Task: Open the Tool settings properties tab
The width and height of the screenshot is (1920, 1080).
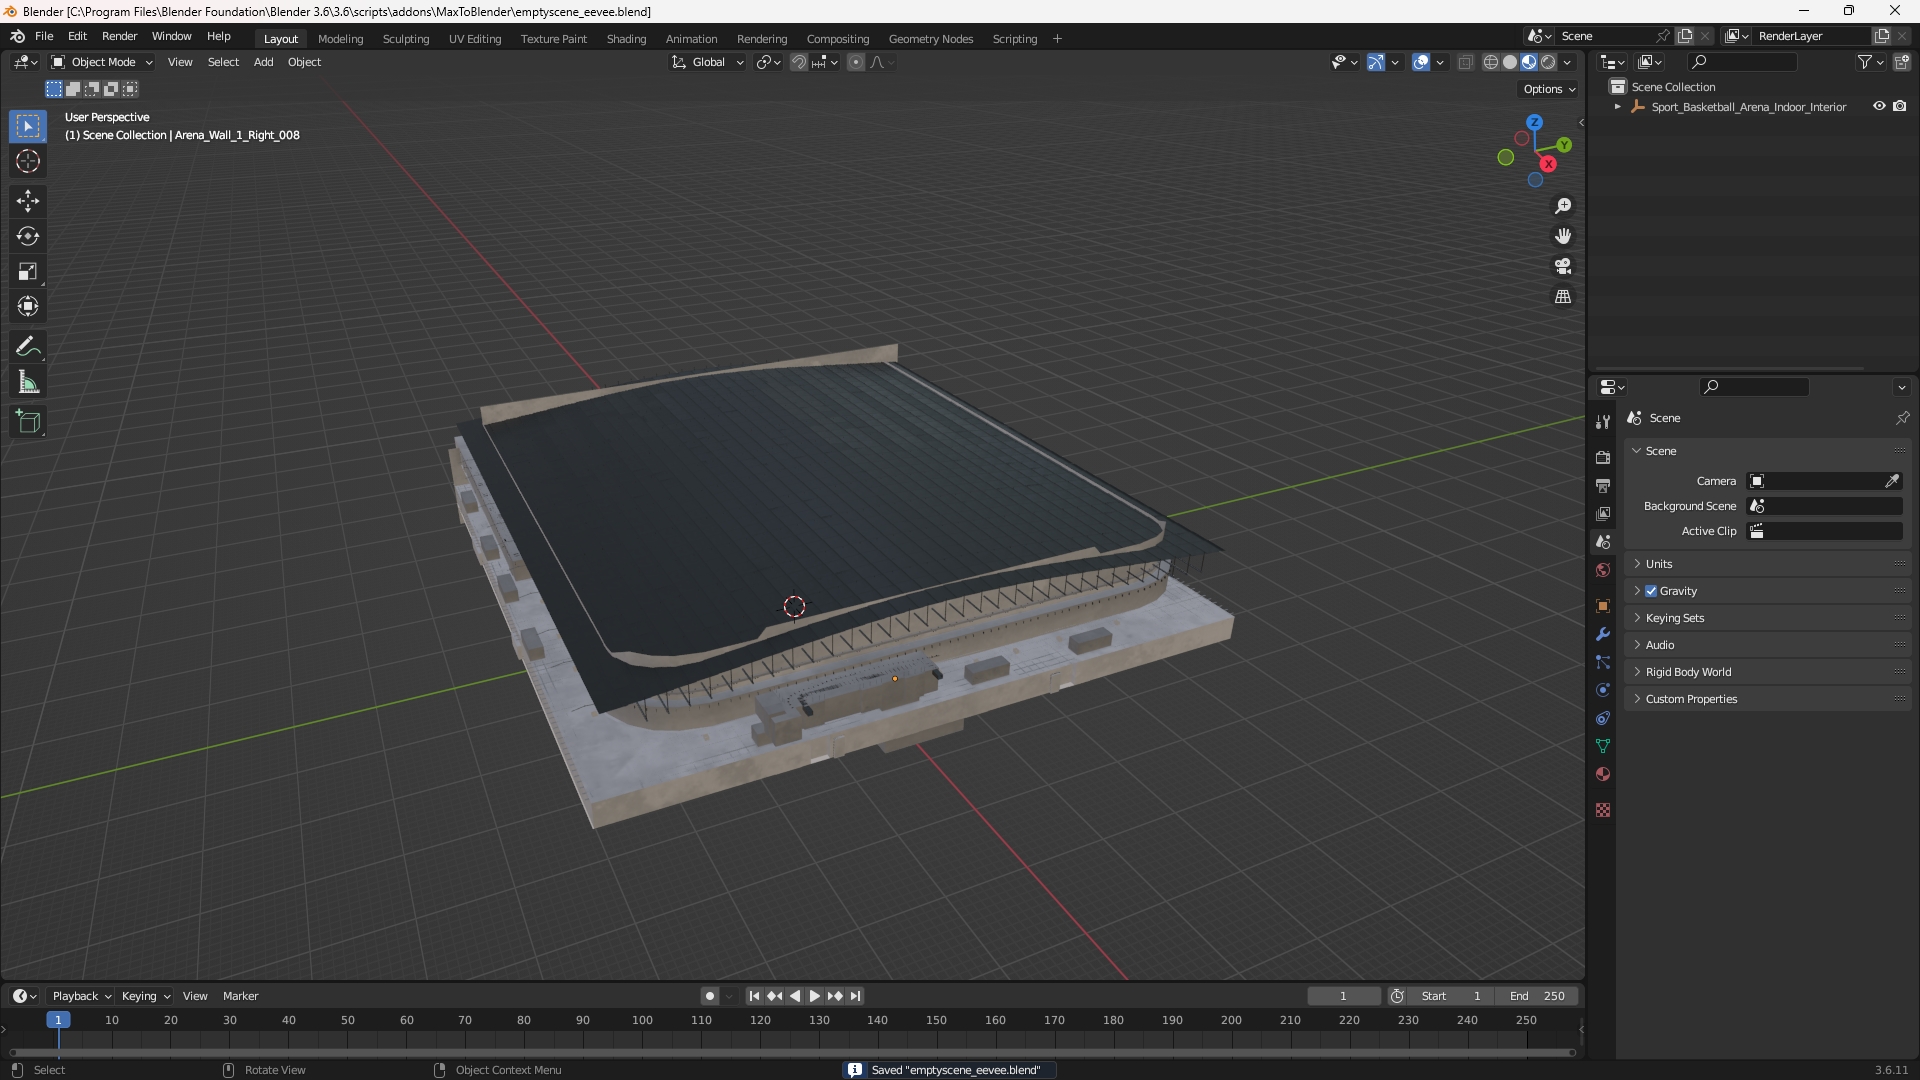Action: (x=1603, y=422)
